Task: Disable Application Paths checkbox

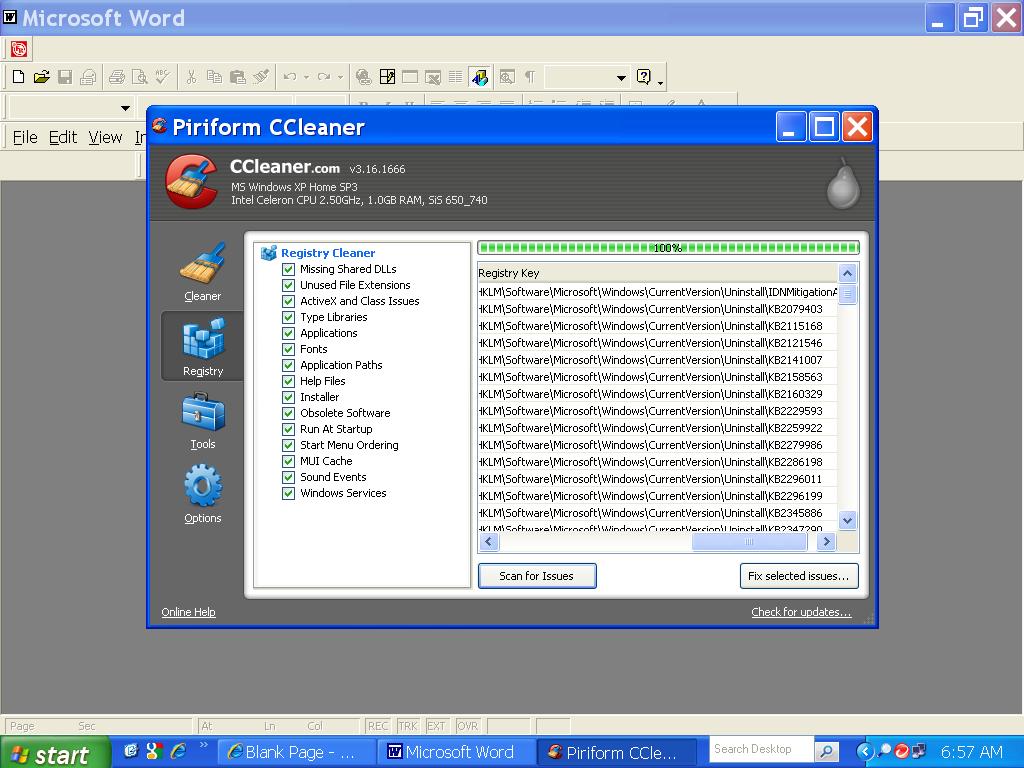Action: coord(288,365)
